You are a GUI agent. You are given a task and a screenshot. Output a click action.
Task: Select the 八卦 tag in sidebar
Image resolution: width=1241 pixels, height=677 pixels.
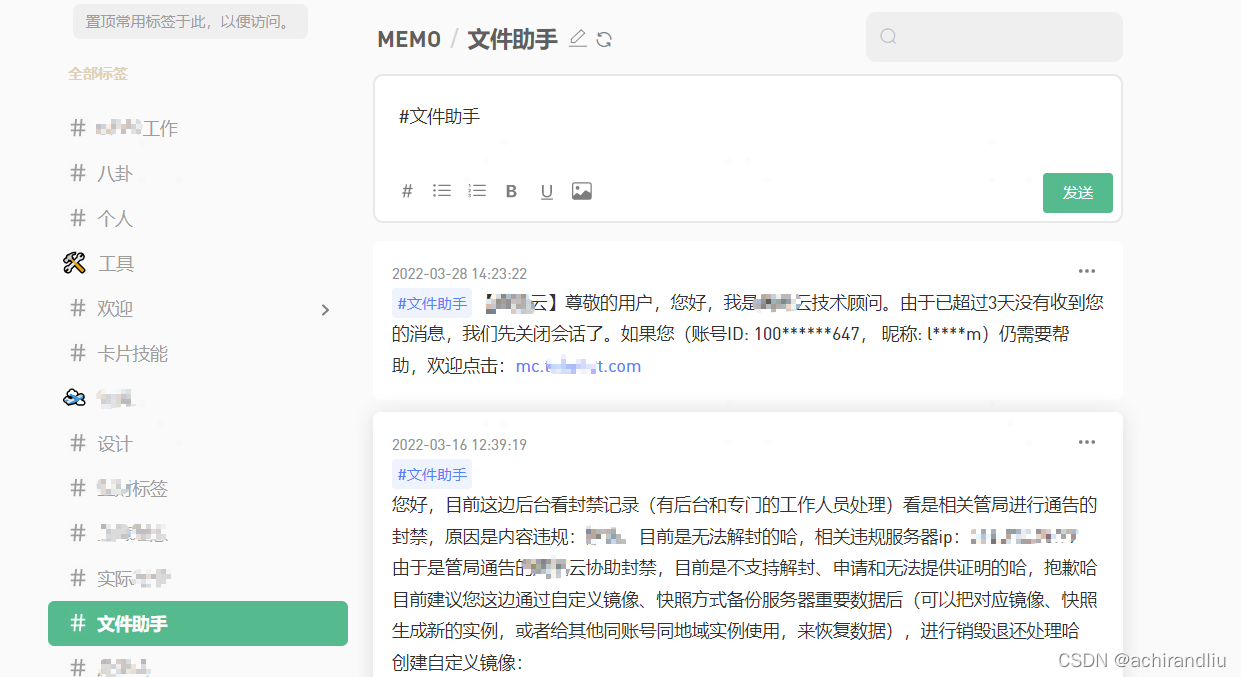point(114,173)
